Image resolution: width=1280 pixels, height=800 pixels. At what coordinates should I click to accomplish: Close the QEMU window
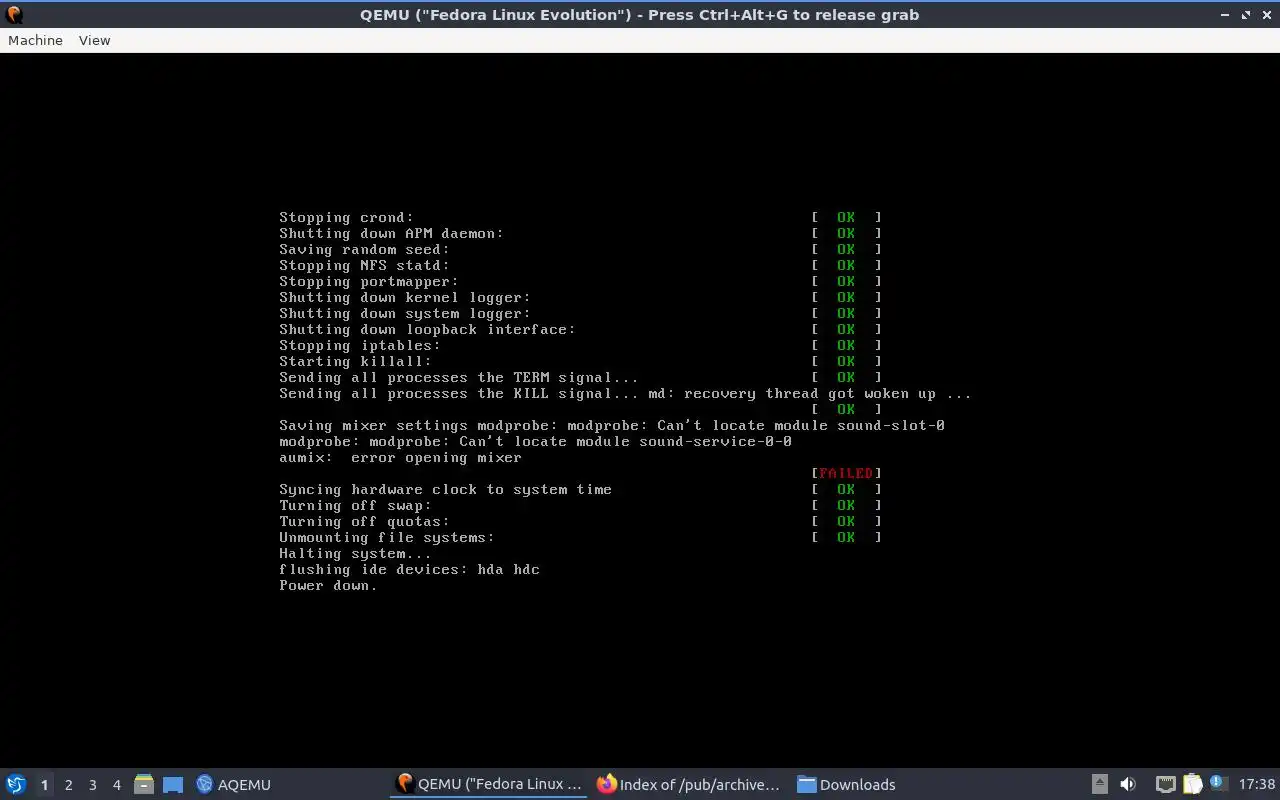[x=1265, y=15]
